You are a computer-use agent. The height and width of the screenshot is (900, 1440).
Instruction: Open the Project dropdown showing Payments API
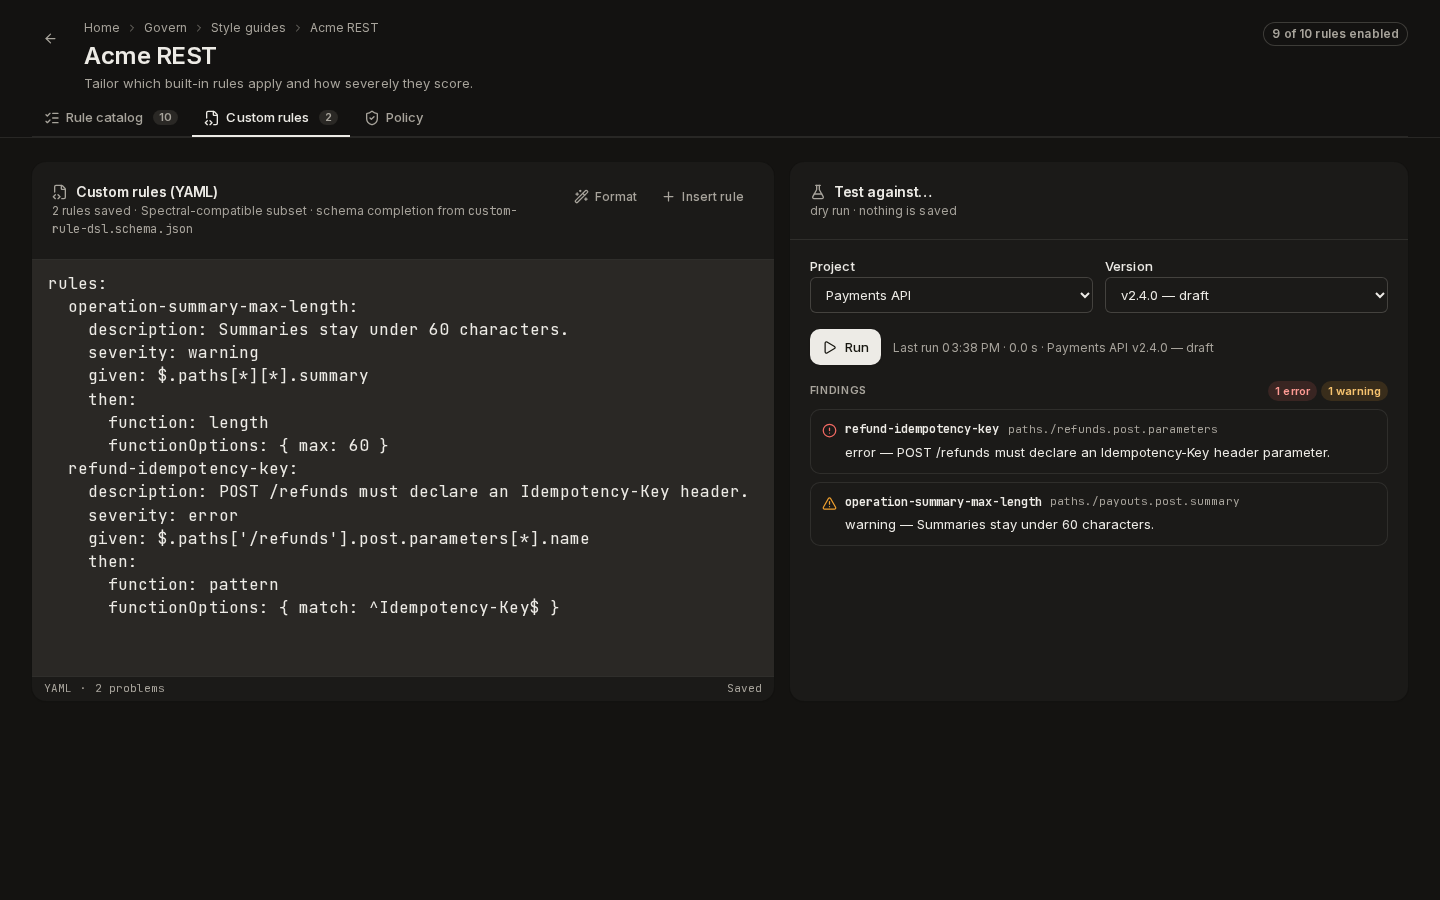[x=951, y=295]
